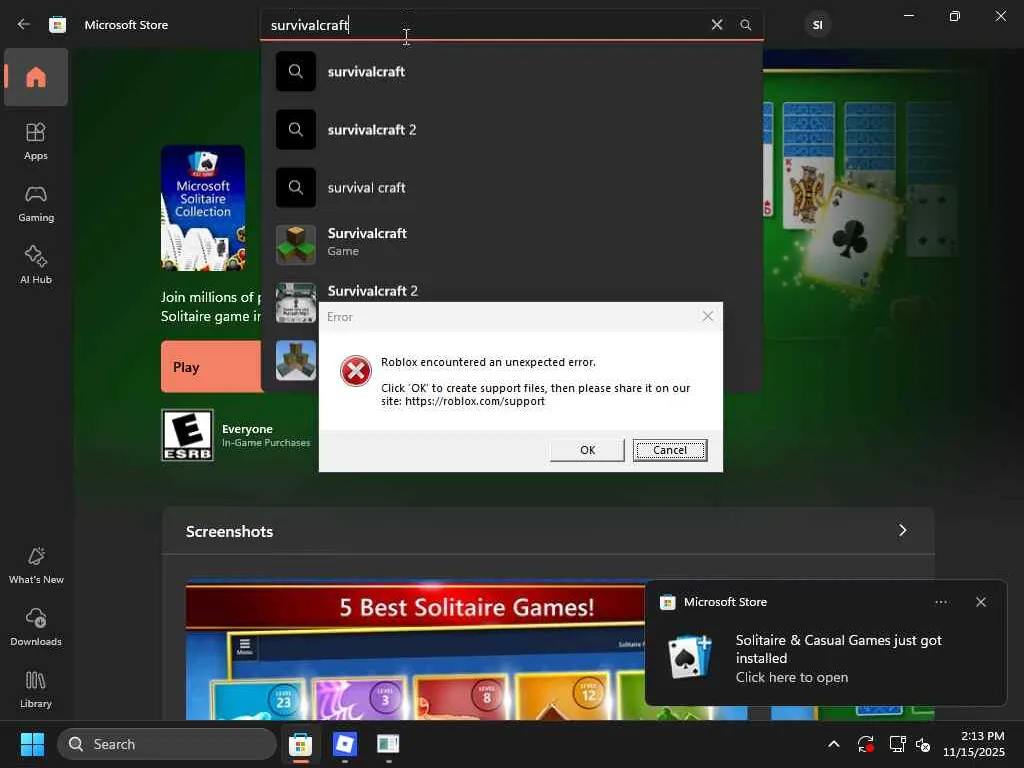Image resolution: width=1024 pixels, height=768 pixels.
Task: Clear the search box text
Action: pyautogui.click(x=716, y=25)
